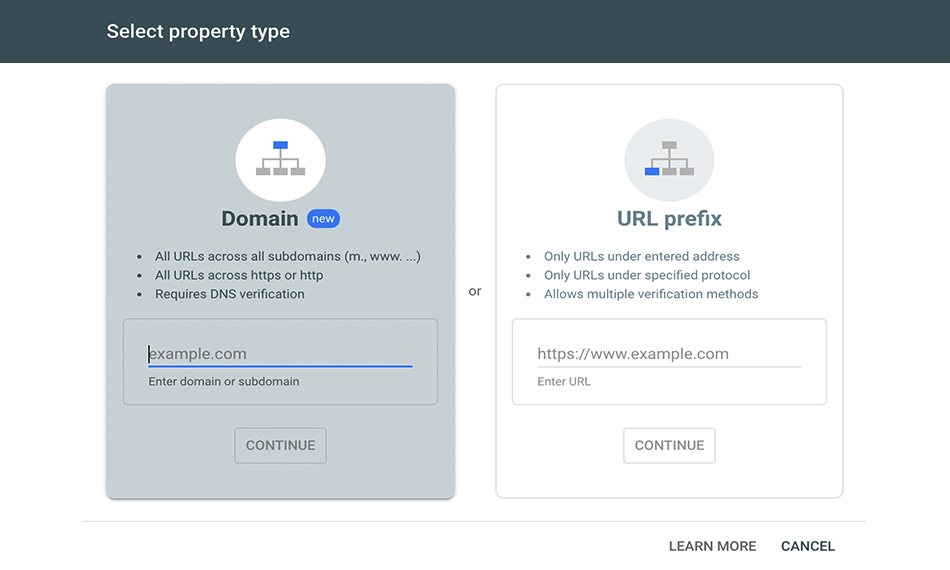Click "Requires DNS verification" bullet text

pyautogui.click(x=230, y=294)
